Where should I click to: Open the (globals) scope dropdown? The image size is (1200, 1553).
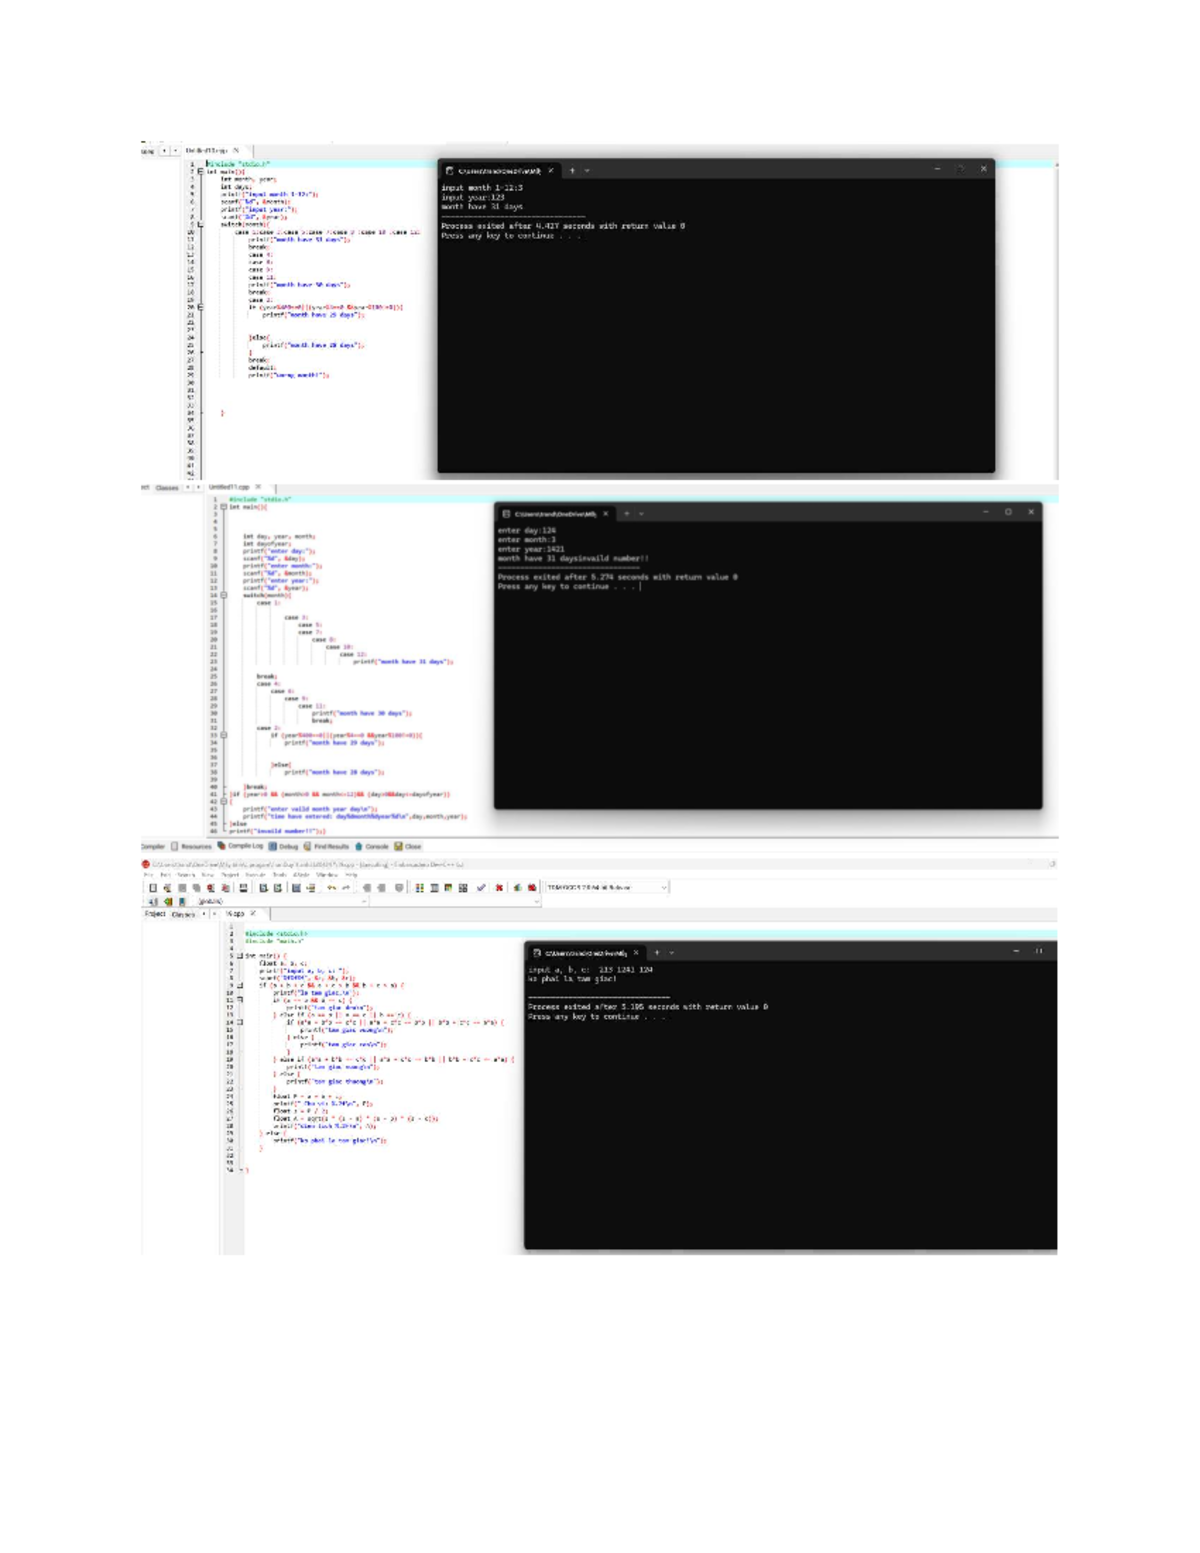click(281, 901)
